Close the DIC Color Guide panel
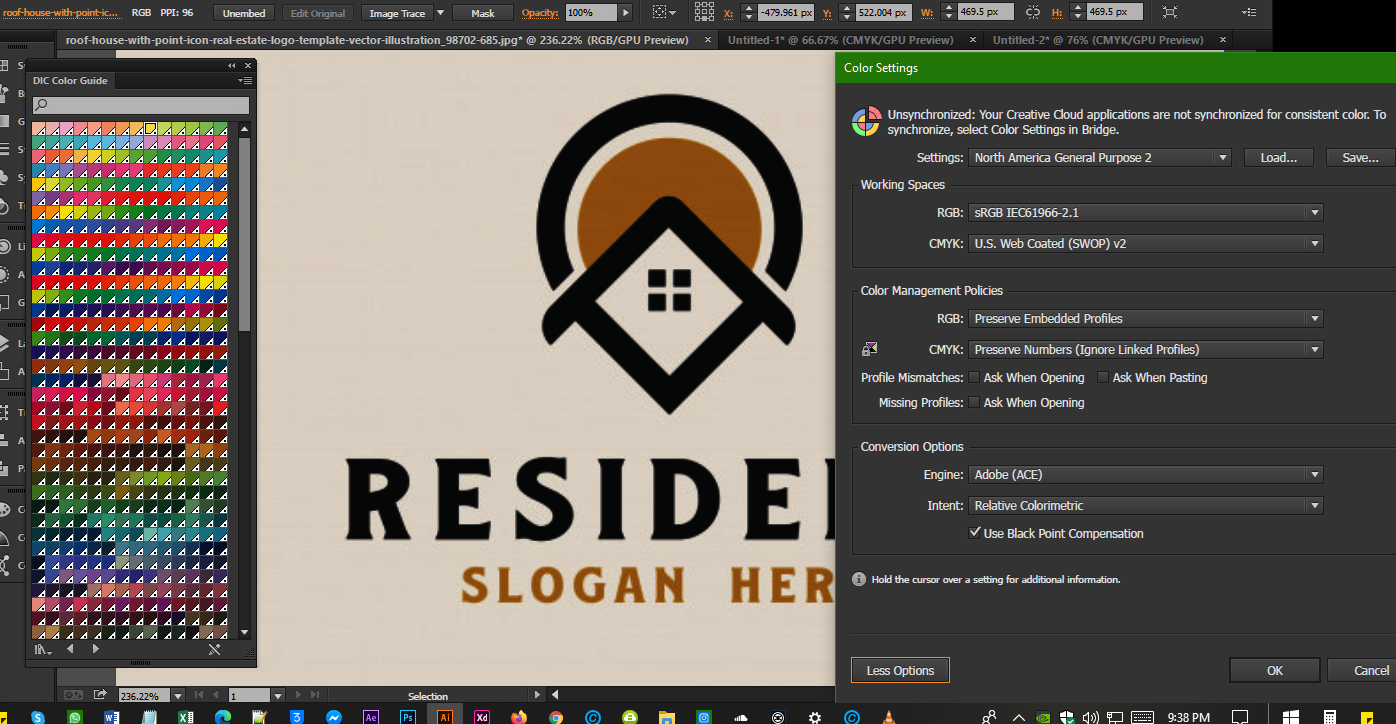This screenshot has width=1396, height=724. click(x=247, y=65)
